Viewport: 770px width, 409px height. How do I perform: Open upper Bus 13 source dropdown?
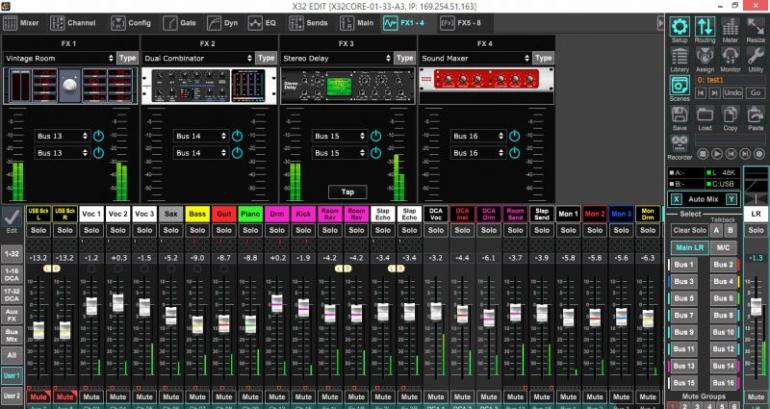[x=62, y=136]
